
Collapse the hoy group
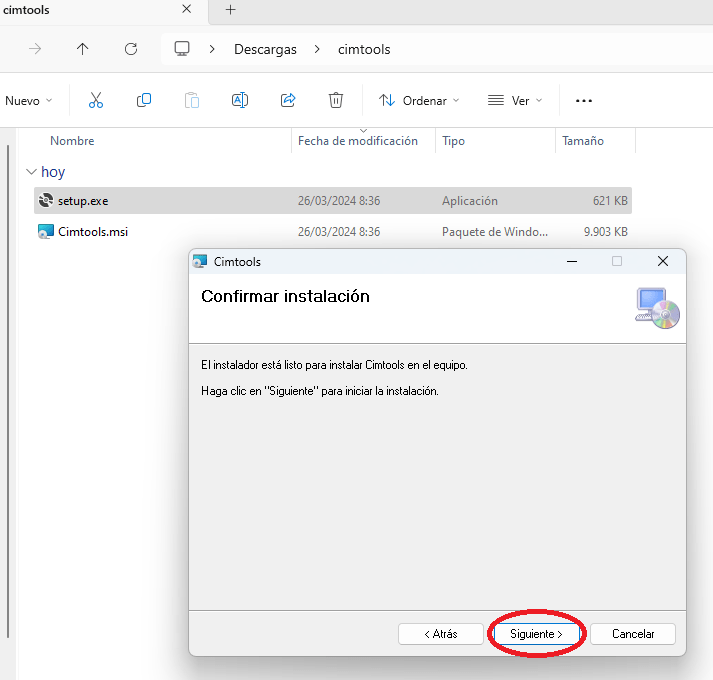click(31, 171)
